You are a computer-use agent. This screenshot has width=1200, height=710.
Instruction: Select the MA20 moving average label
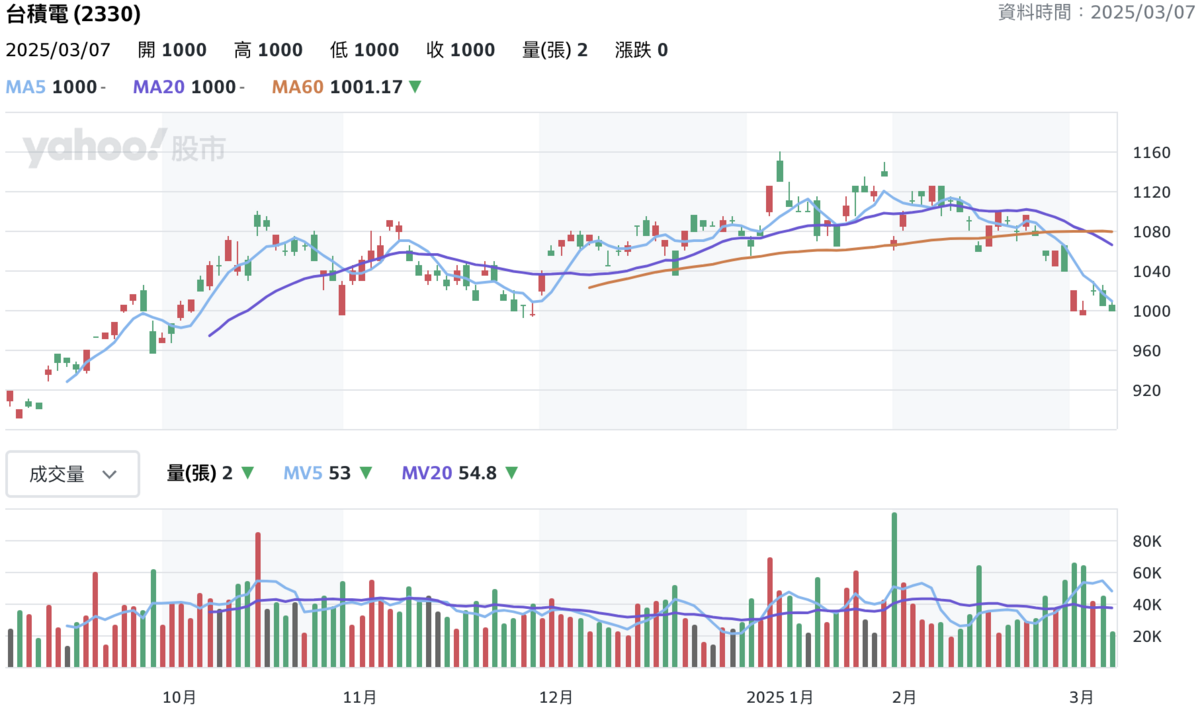(x=158, y=87)
